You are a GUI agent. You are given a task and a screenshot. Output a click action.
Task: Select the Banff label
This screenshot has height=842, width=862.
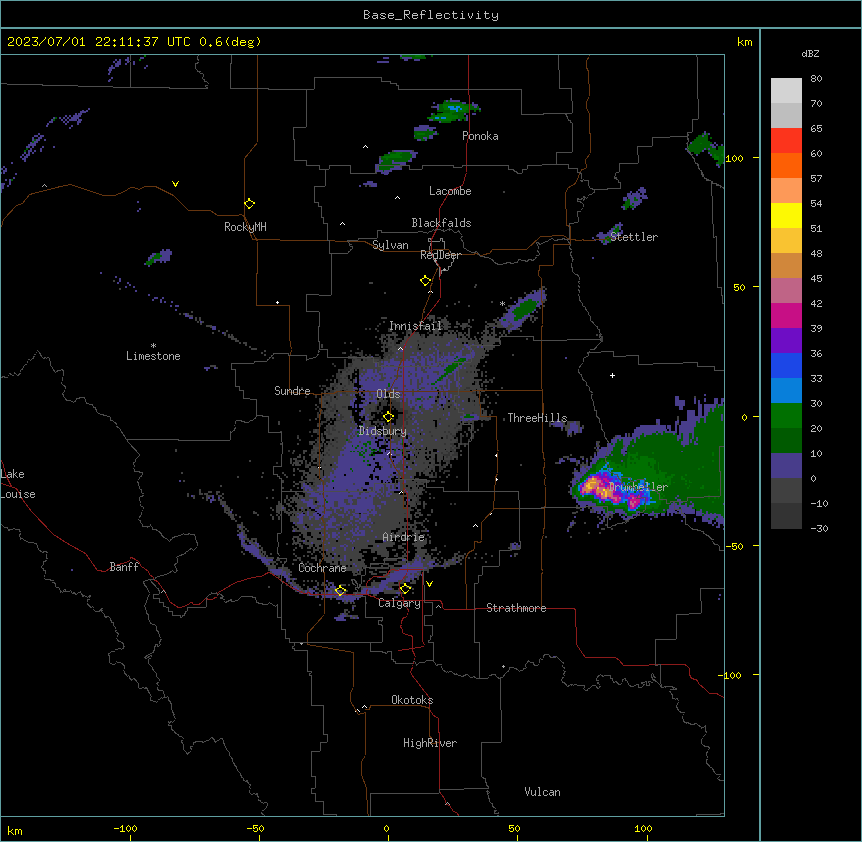(124, 567)
